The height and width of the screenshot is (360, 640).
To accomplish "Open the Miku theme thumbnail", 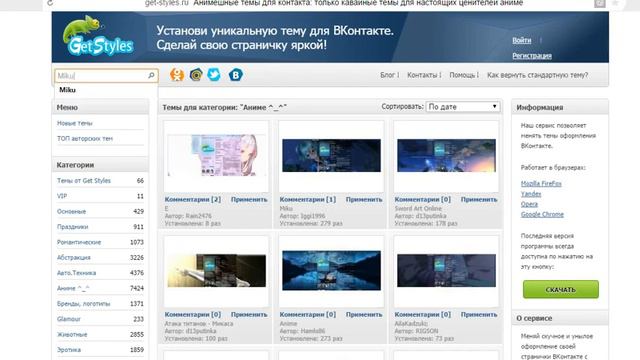I will (x=331, y=156).
